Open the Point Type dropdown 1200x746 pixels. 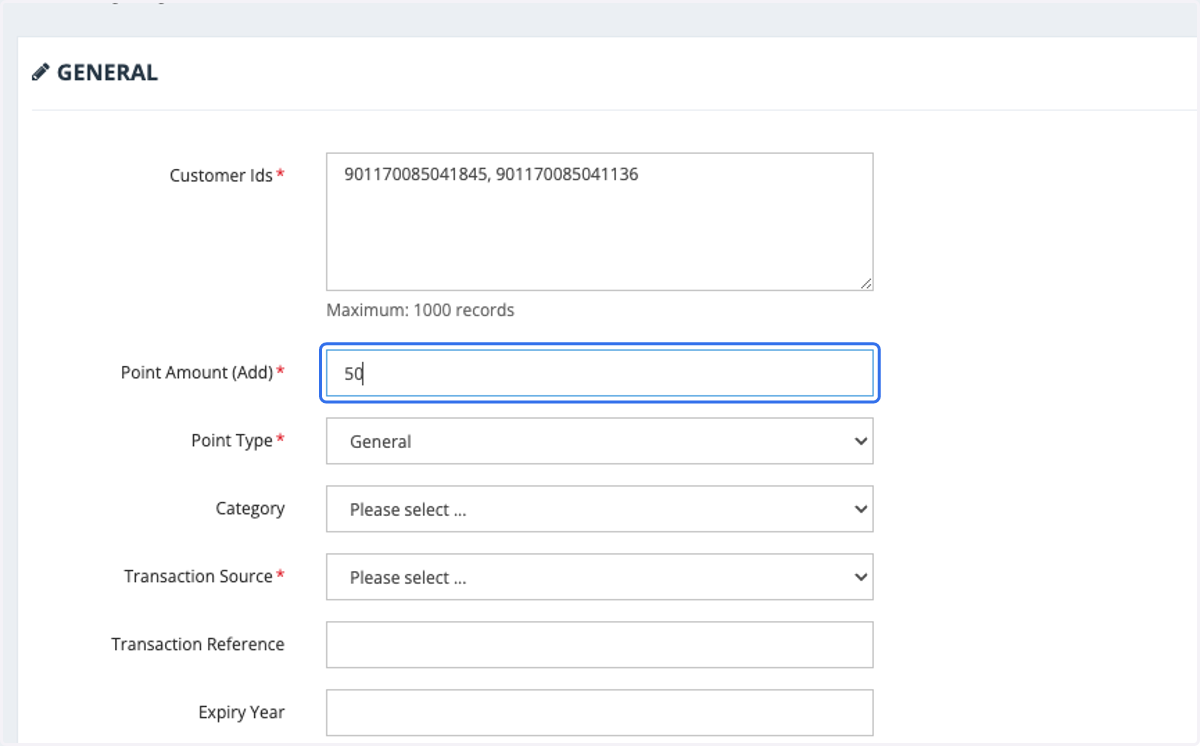click(x=600, y=441)
